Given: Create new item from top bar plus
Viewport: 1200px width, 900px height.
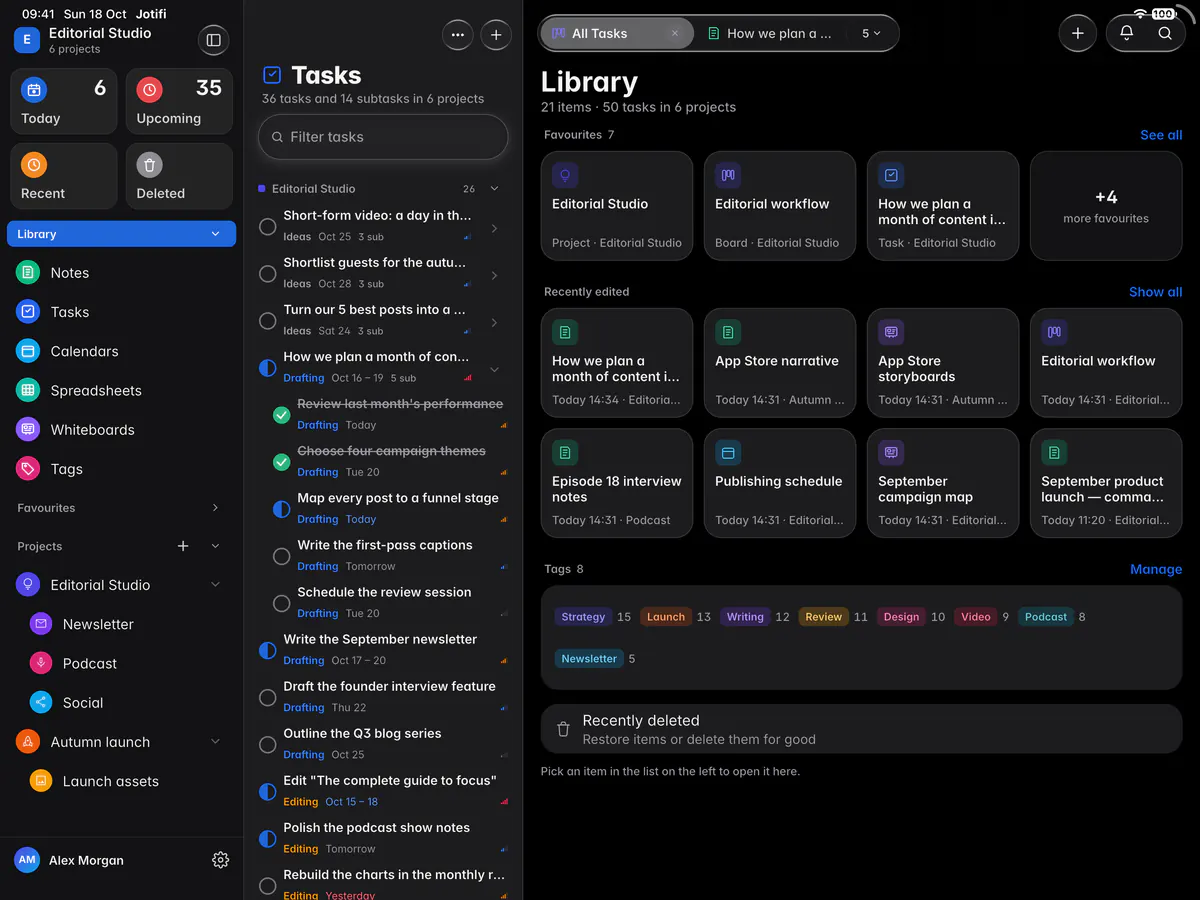Looking at the screenshot, I should 1077,33.
